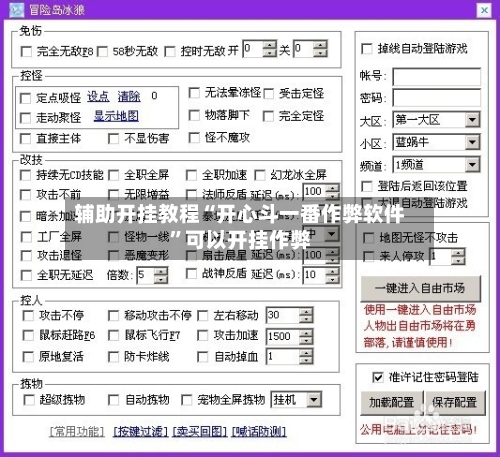Increase 战神反盾 延迟 spinner
Image resolution: width=500 pixels, height=457 pixels.
coord(332,272)
